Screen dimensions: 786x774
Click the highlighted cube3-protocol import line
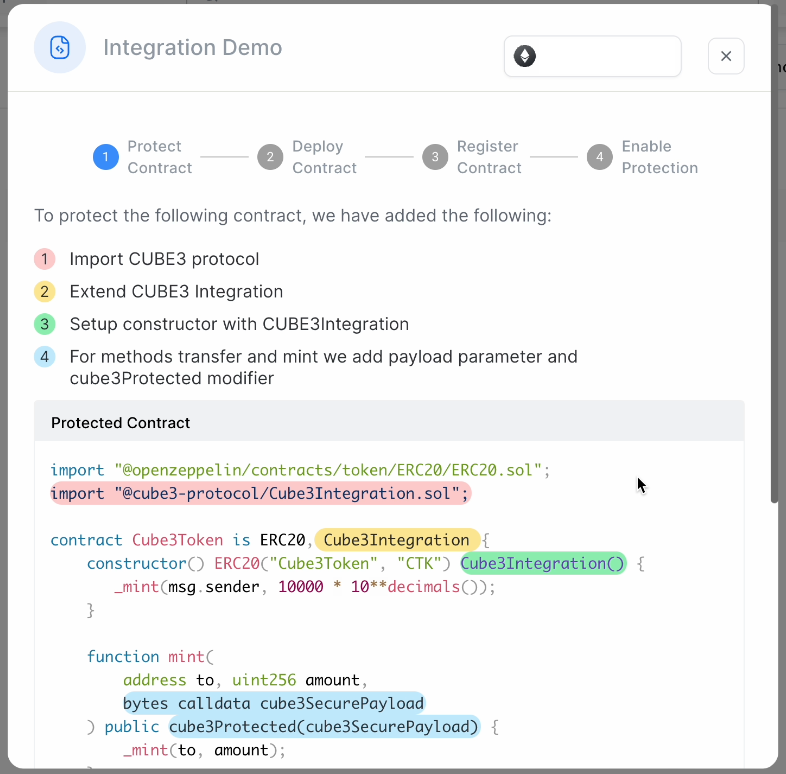point(261,493)
